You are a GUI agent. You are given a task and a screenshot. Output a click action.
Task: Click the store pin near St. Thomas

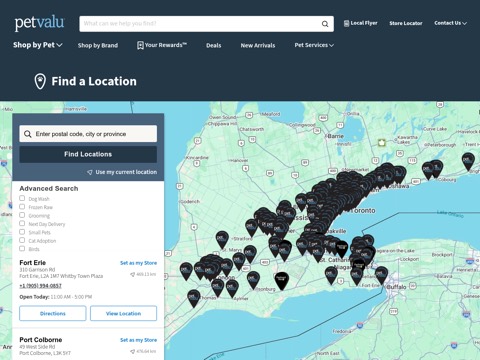pyautogui.click(x=194, y=298)
